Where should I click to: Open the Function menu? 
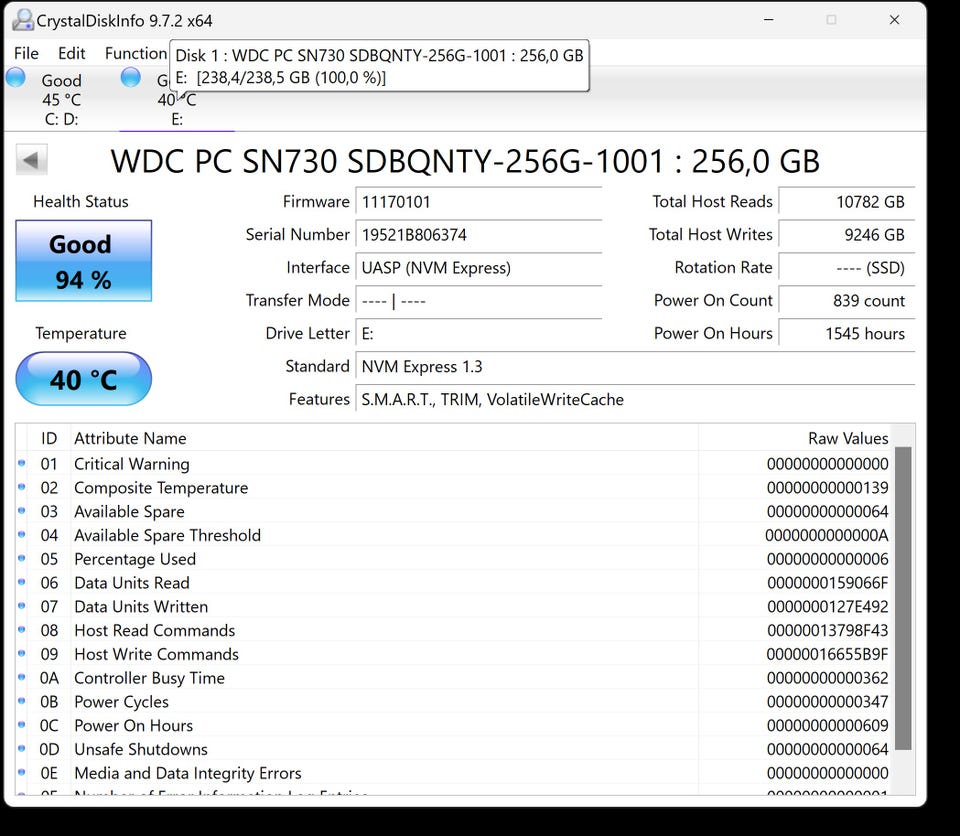point(135,53)
